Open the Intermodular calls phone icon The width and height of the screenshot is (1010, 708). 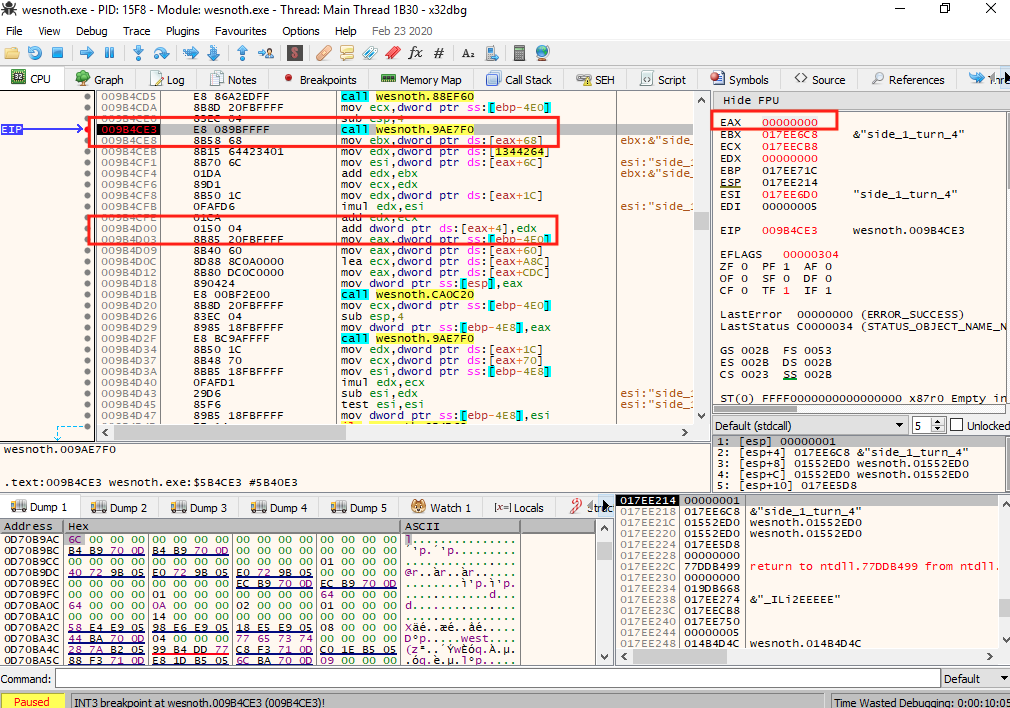click(491, 53)
